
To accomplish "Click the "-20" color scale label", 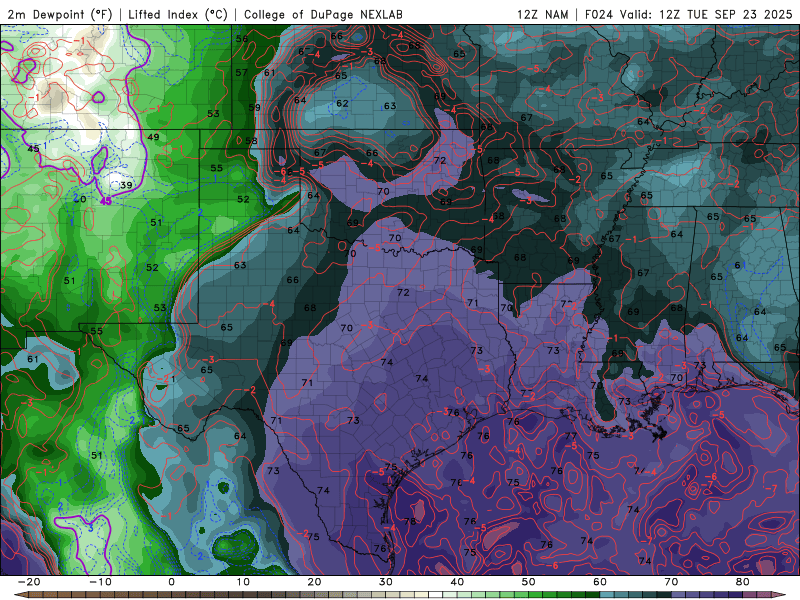I will coord(29,582).
